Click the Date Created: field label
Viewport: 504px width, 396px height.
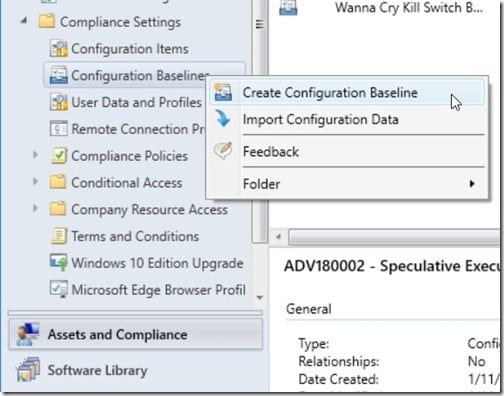click(x=338, y=379)
